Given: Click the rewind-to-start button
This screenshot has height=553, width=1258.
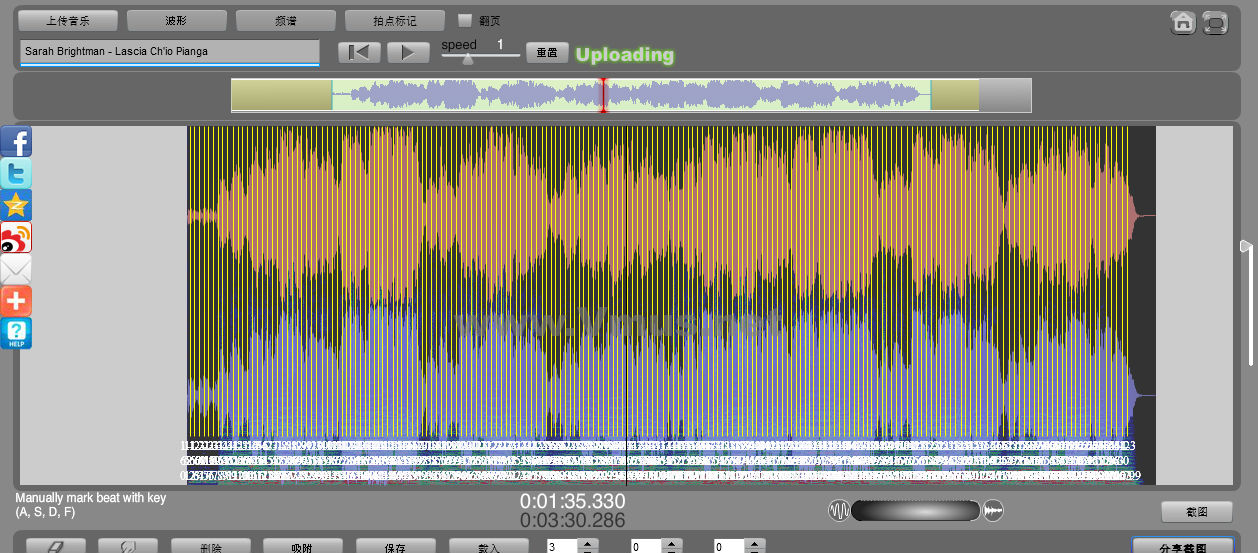Looking at the screenshot, I should tap(359, 53).
